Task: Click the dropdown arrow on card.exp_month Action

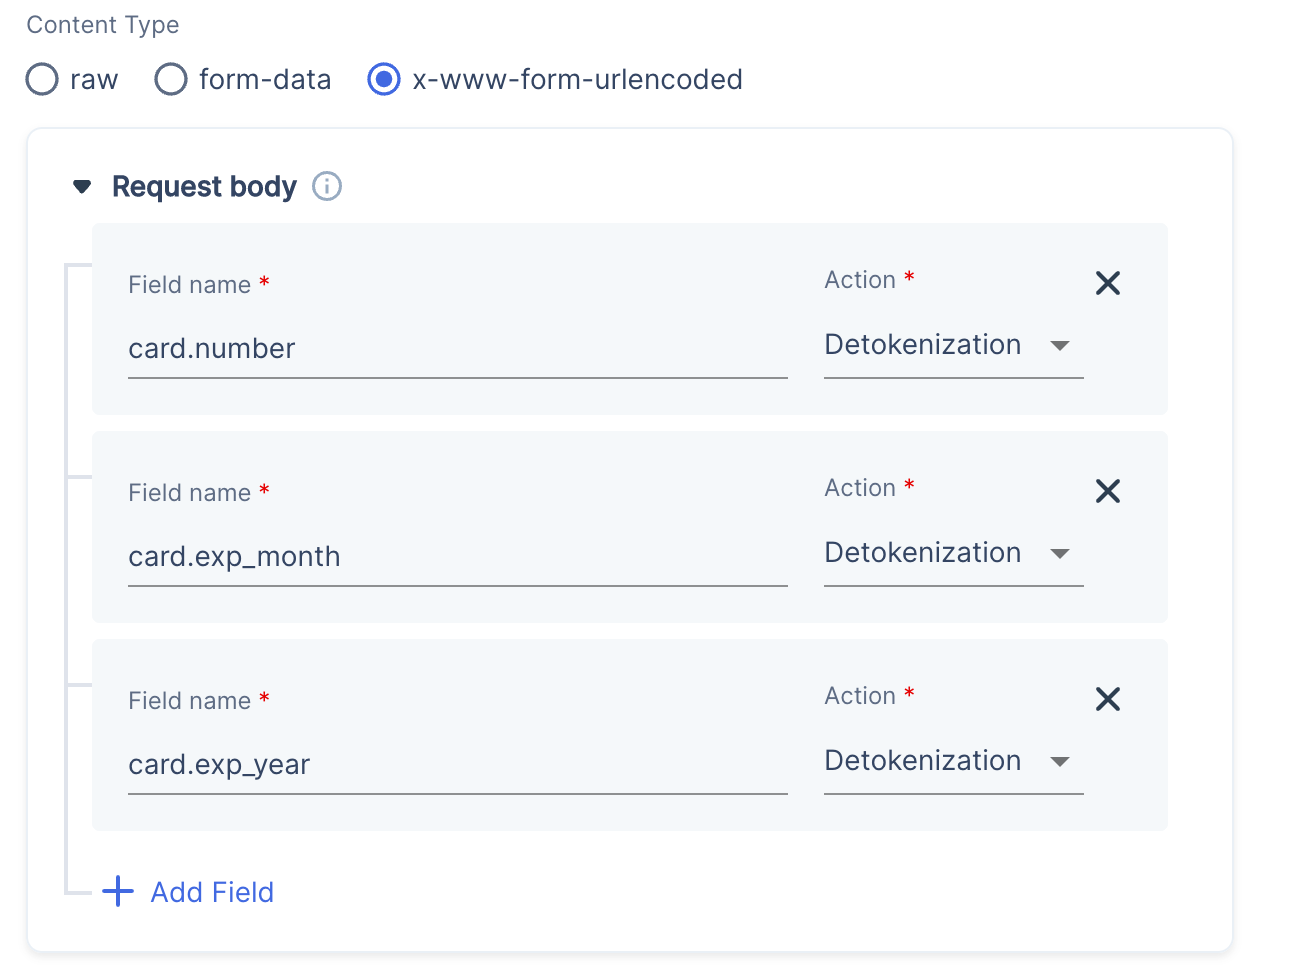Action: click(1061, 554)
